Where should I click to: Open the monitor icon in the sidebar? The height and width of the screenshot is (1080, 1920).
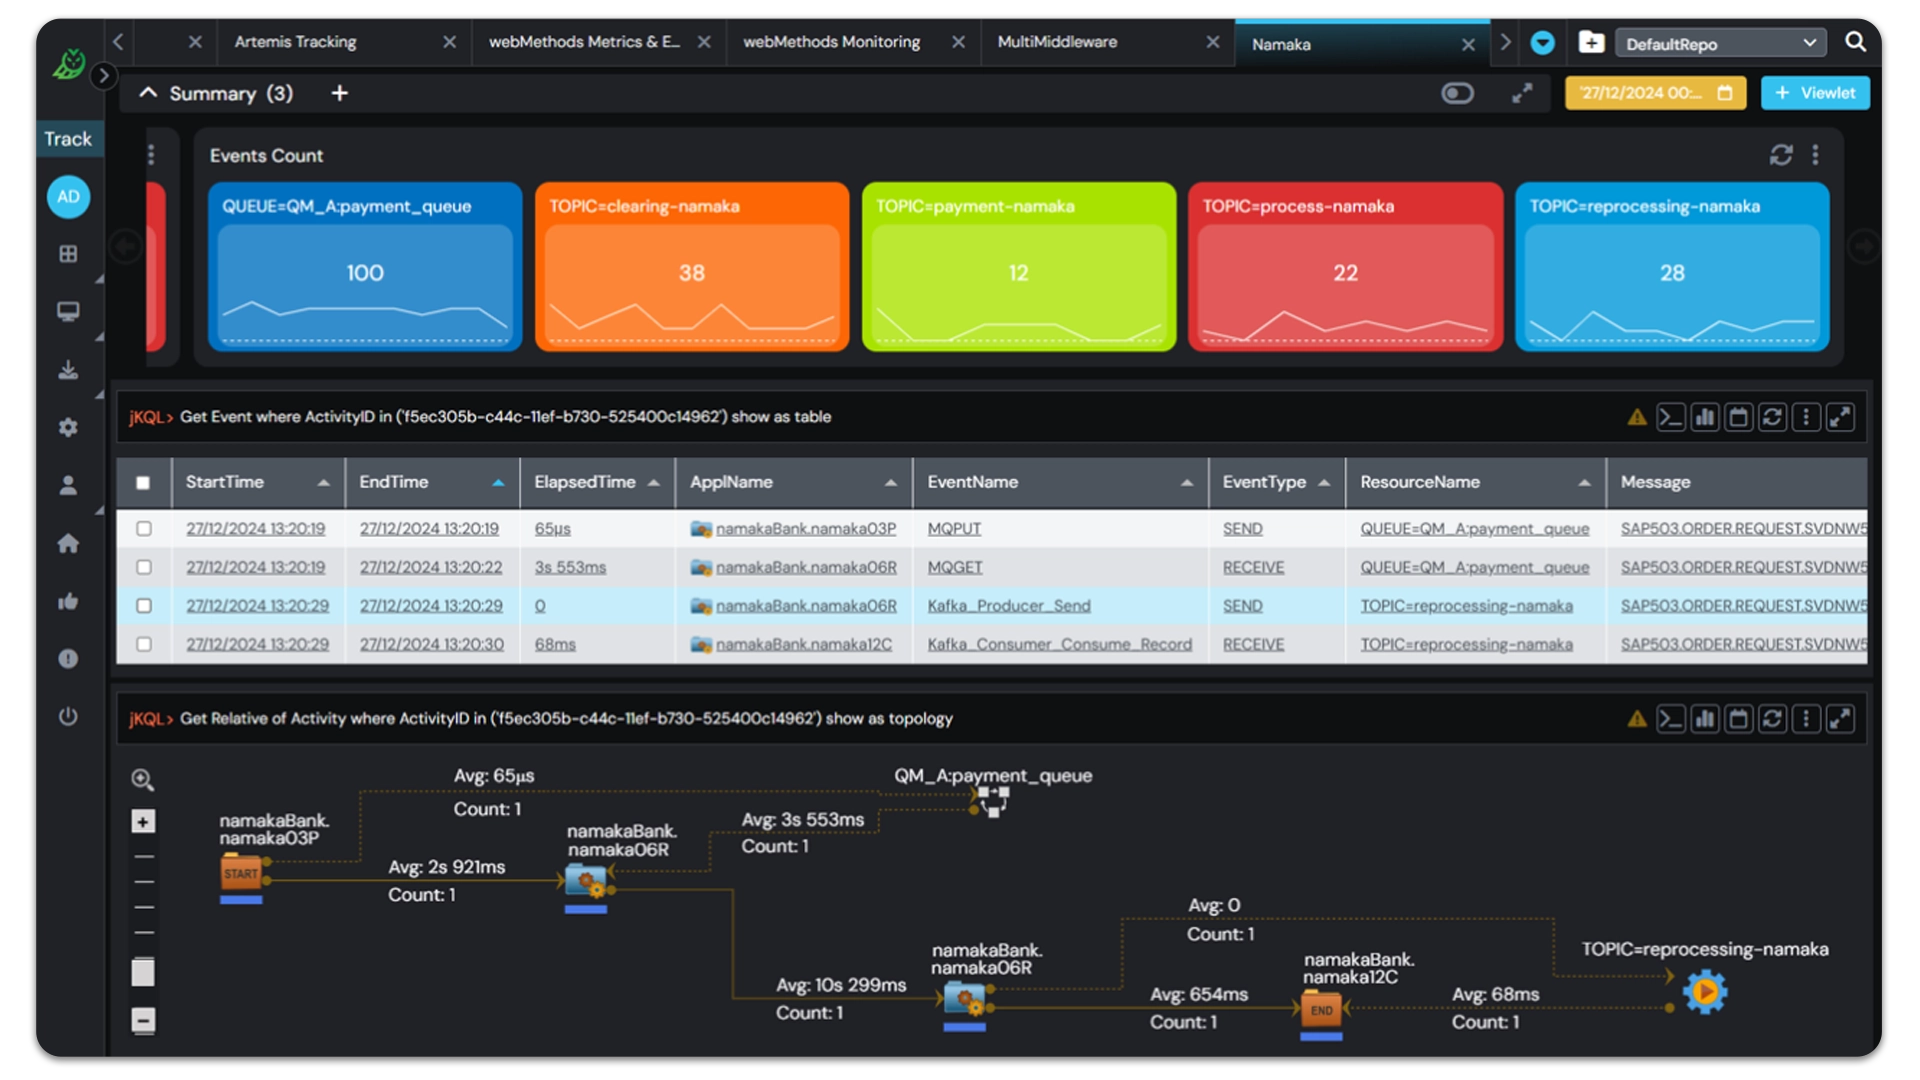click(68, 312)
